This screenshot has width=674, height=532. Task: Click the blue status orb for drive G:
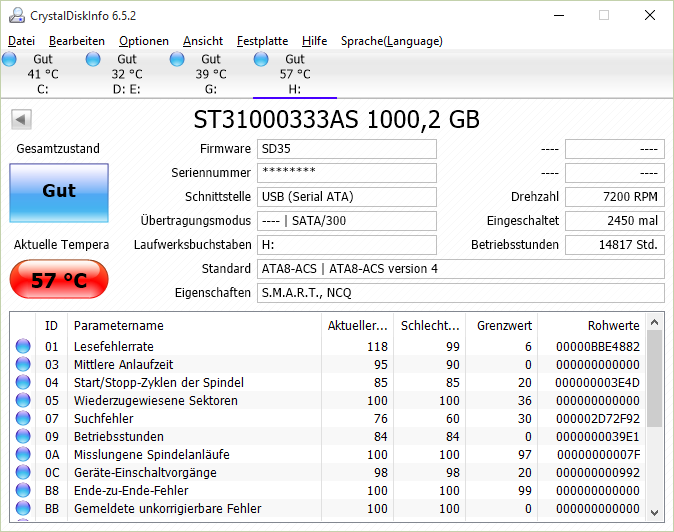click(177, 59)
